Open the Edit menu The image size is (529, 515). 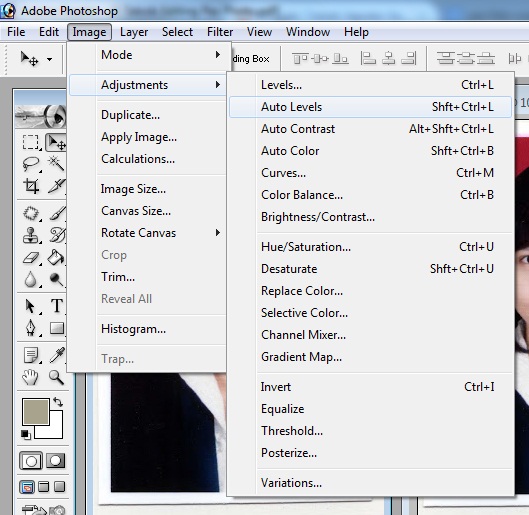49,32
